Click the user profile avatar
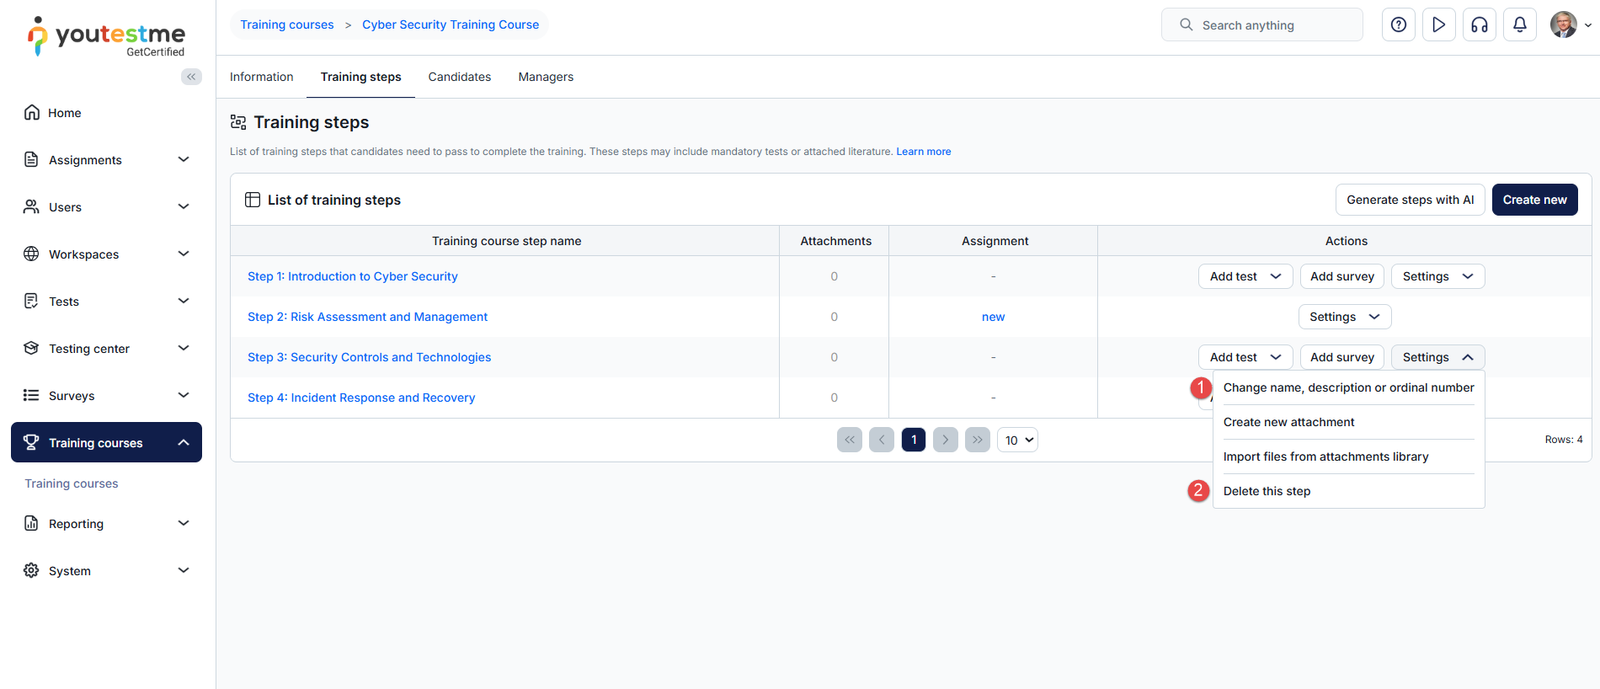 1563,25
